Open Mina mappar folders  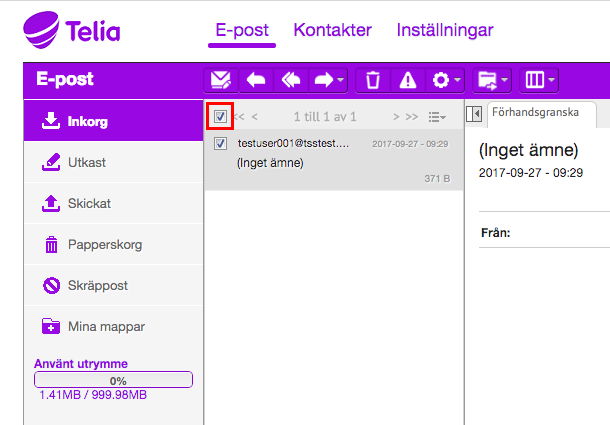click(113, 326)
